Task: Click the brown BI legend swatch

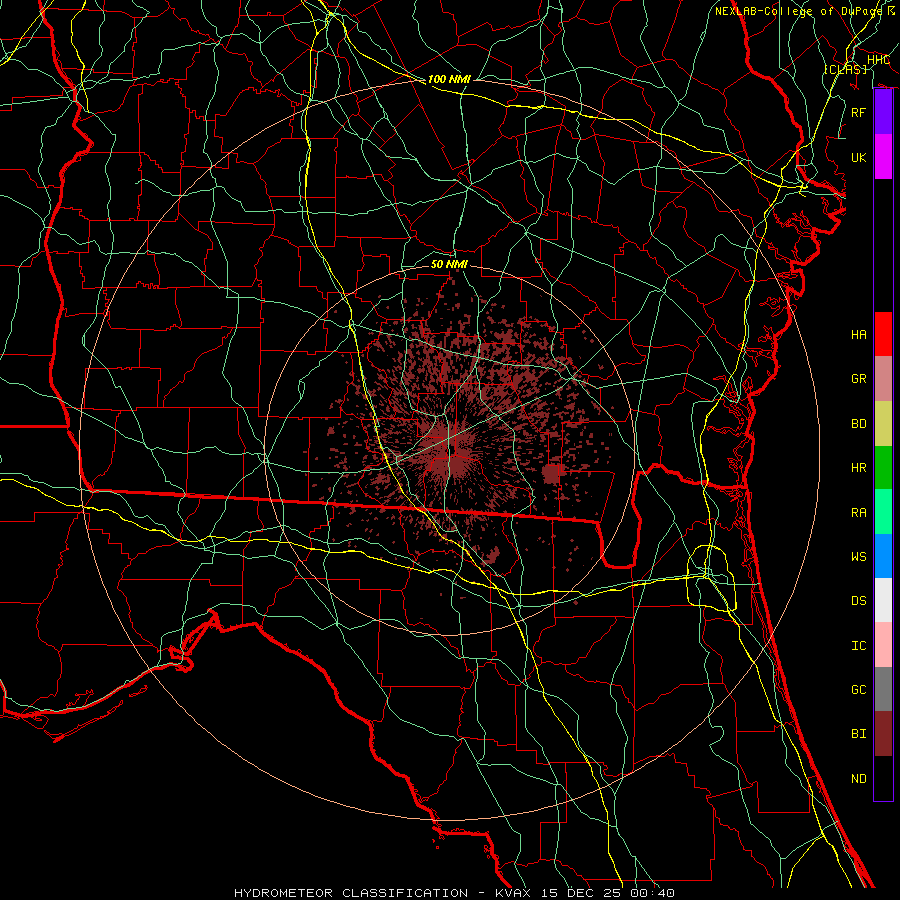Action: [x=883, y=734]
